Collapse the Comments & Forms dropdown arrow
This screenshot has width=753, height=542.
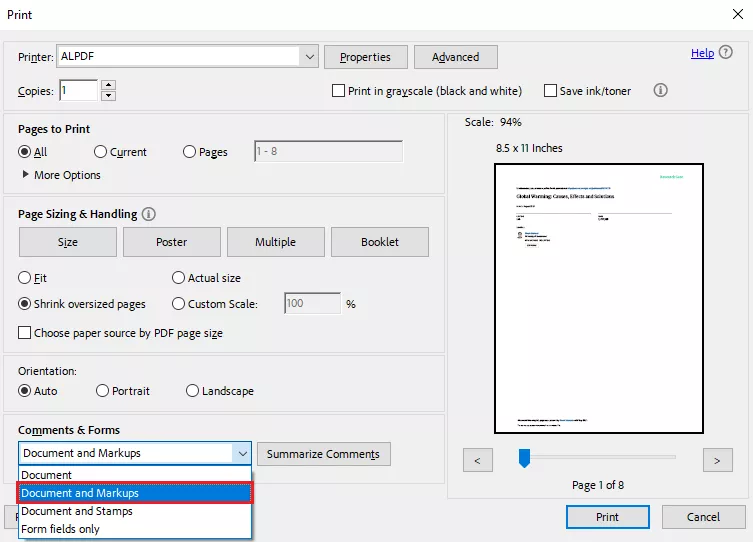point(243,453)
